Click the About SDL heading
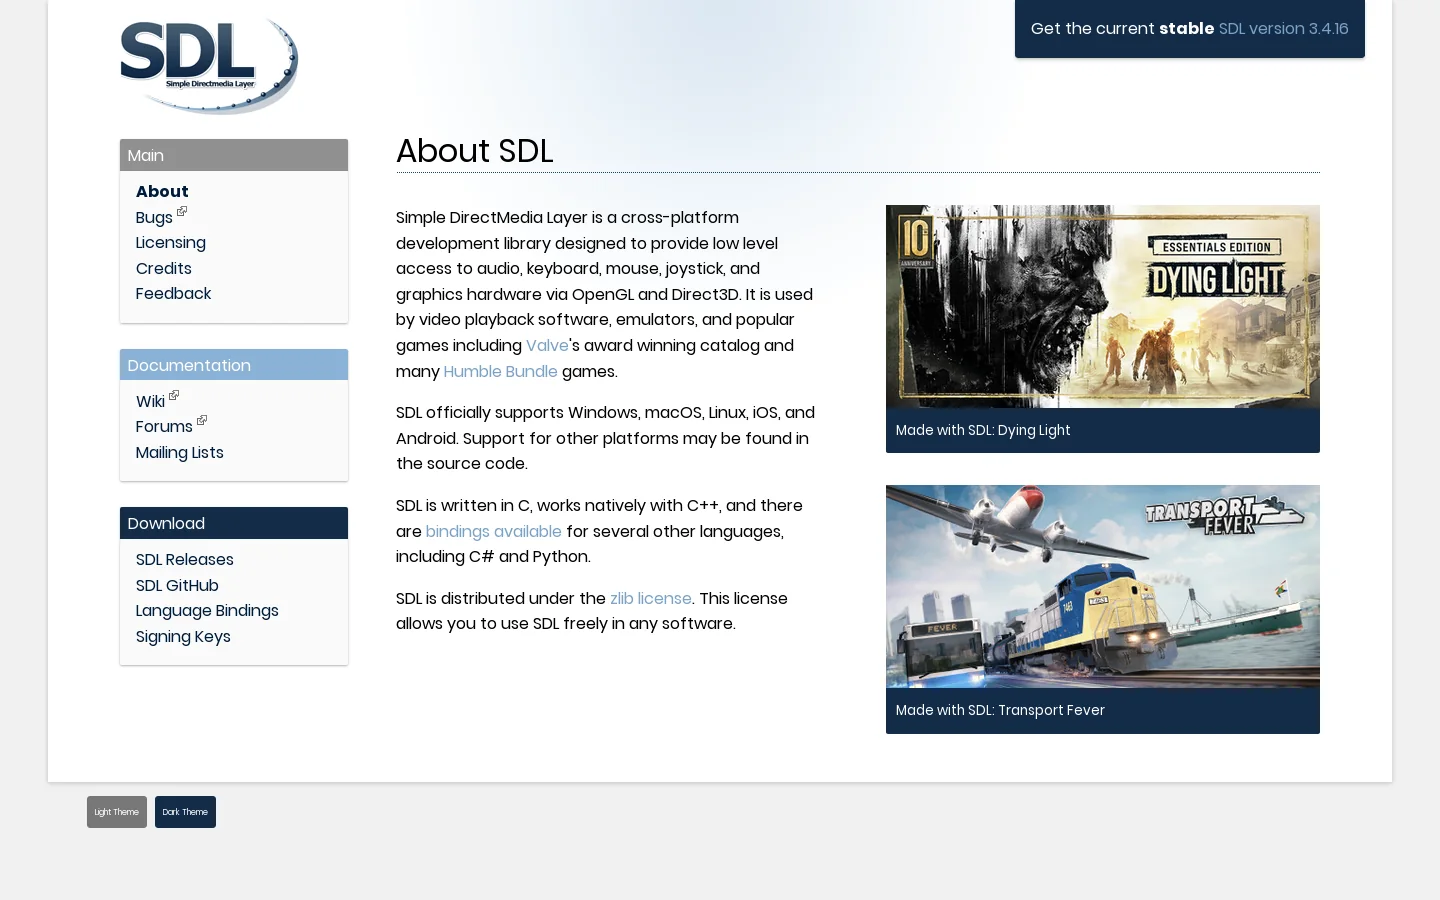This screenshot has height=900, width=1440. [474, 151]
